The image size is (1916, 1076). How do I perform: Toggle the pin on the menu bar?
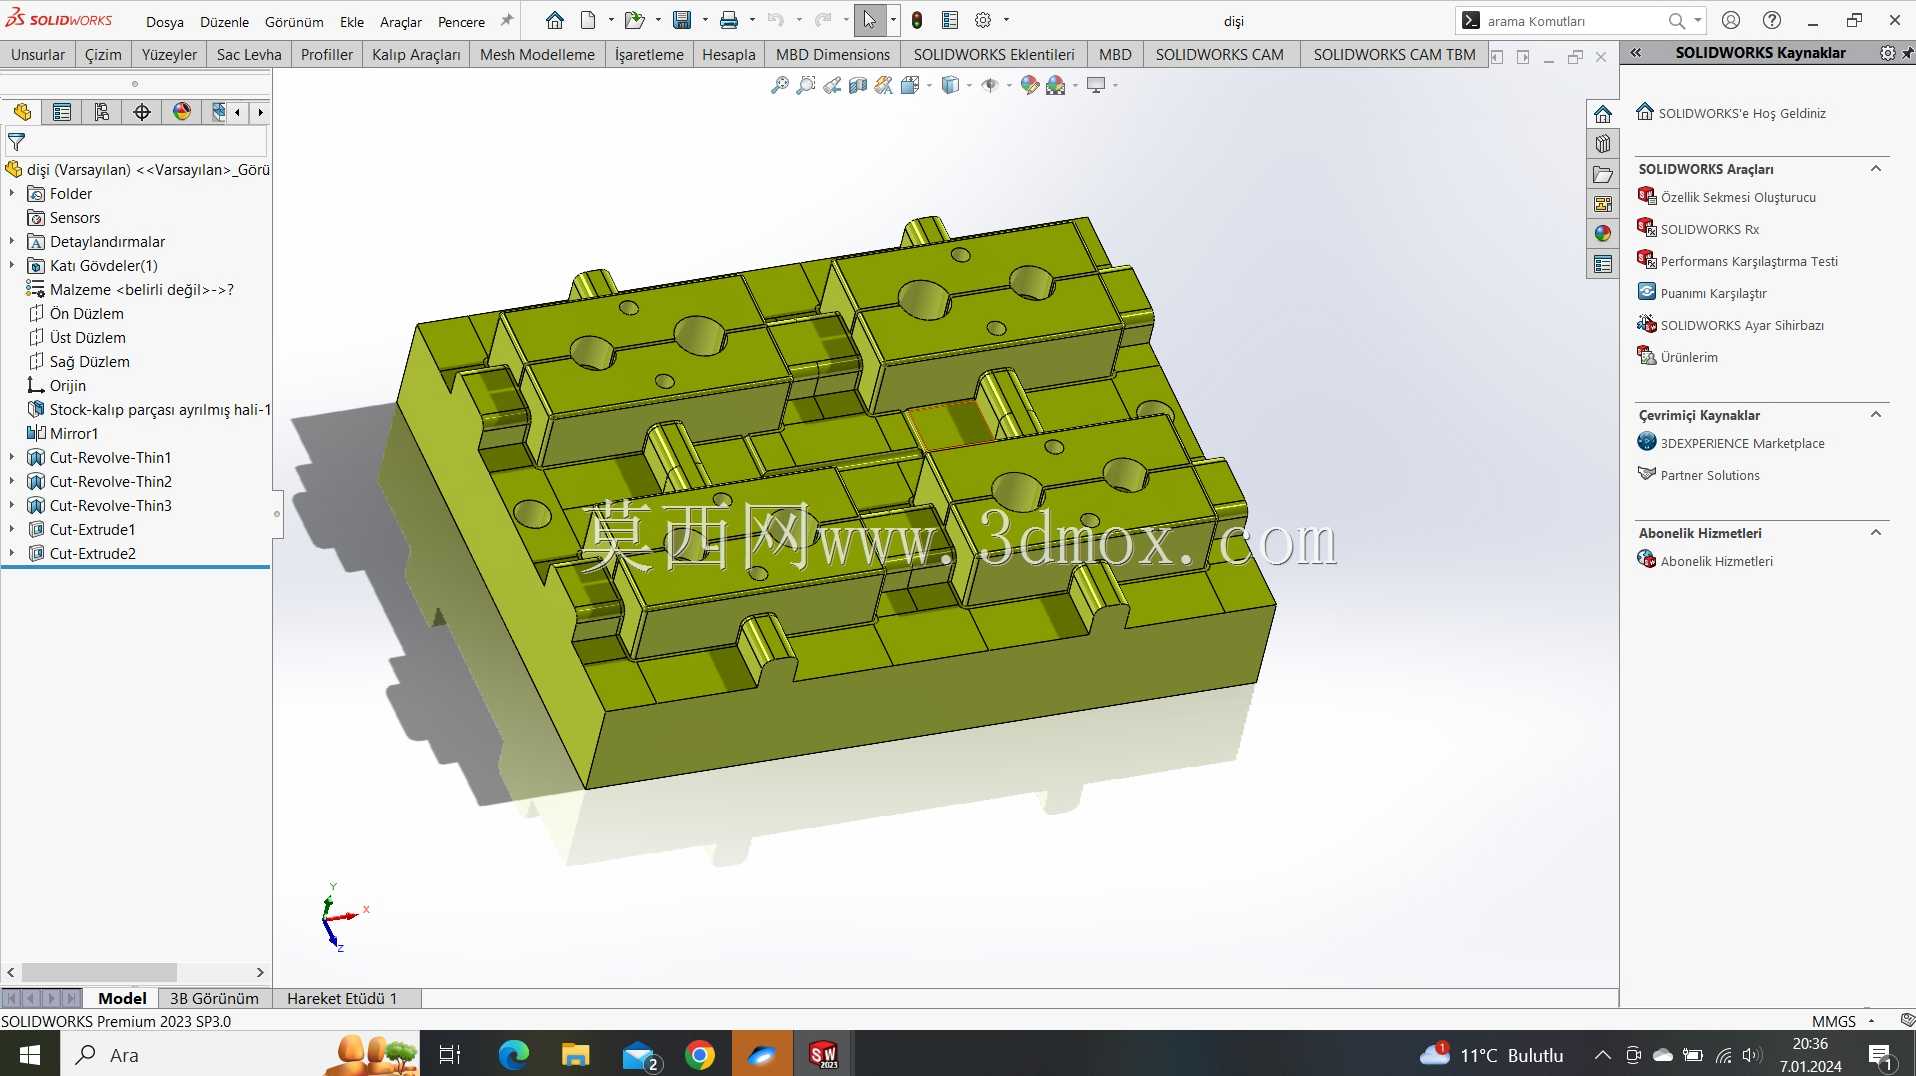pos(507,20)
